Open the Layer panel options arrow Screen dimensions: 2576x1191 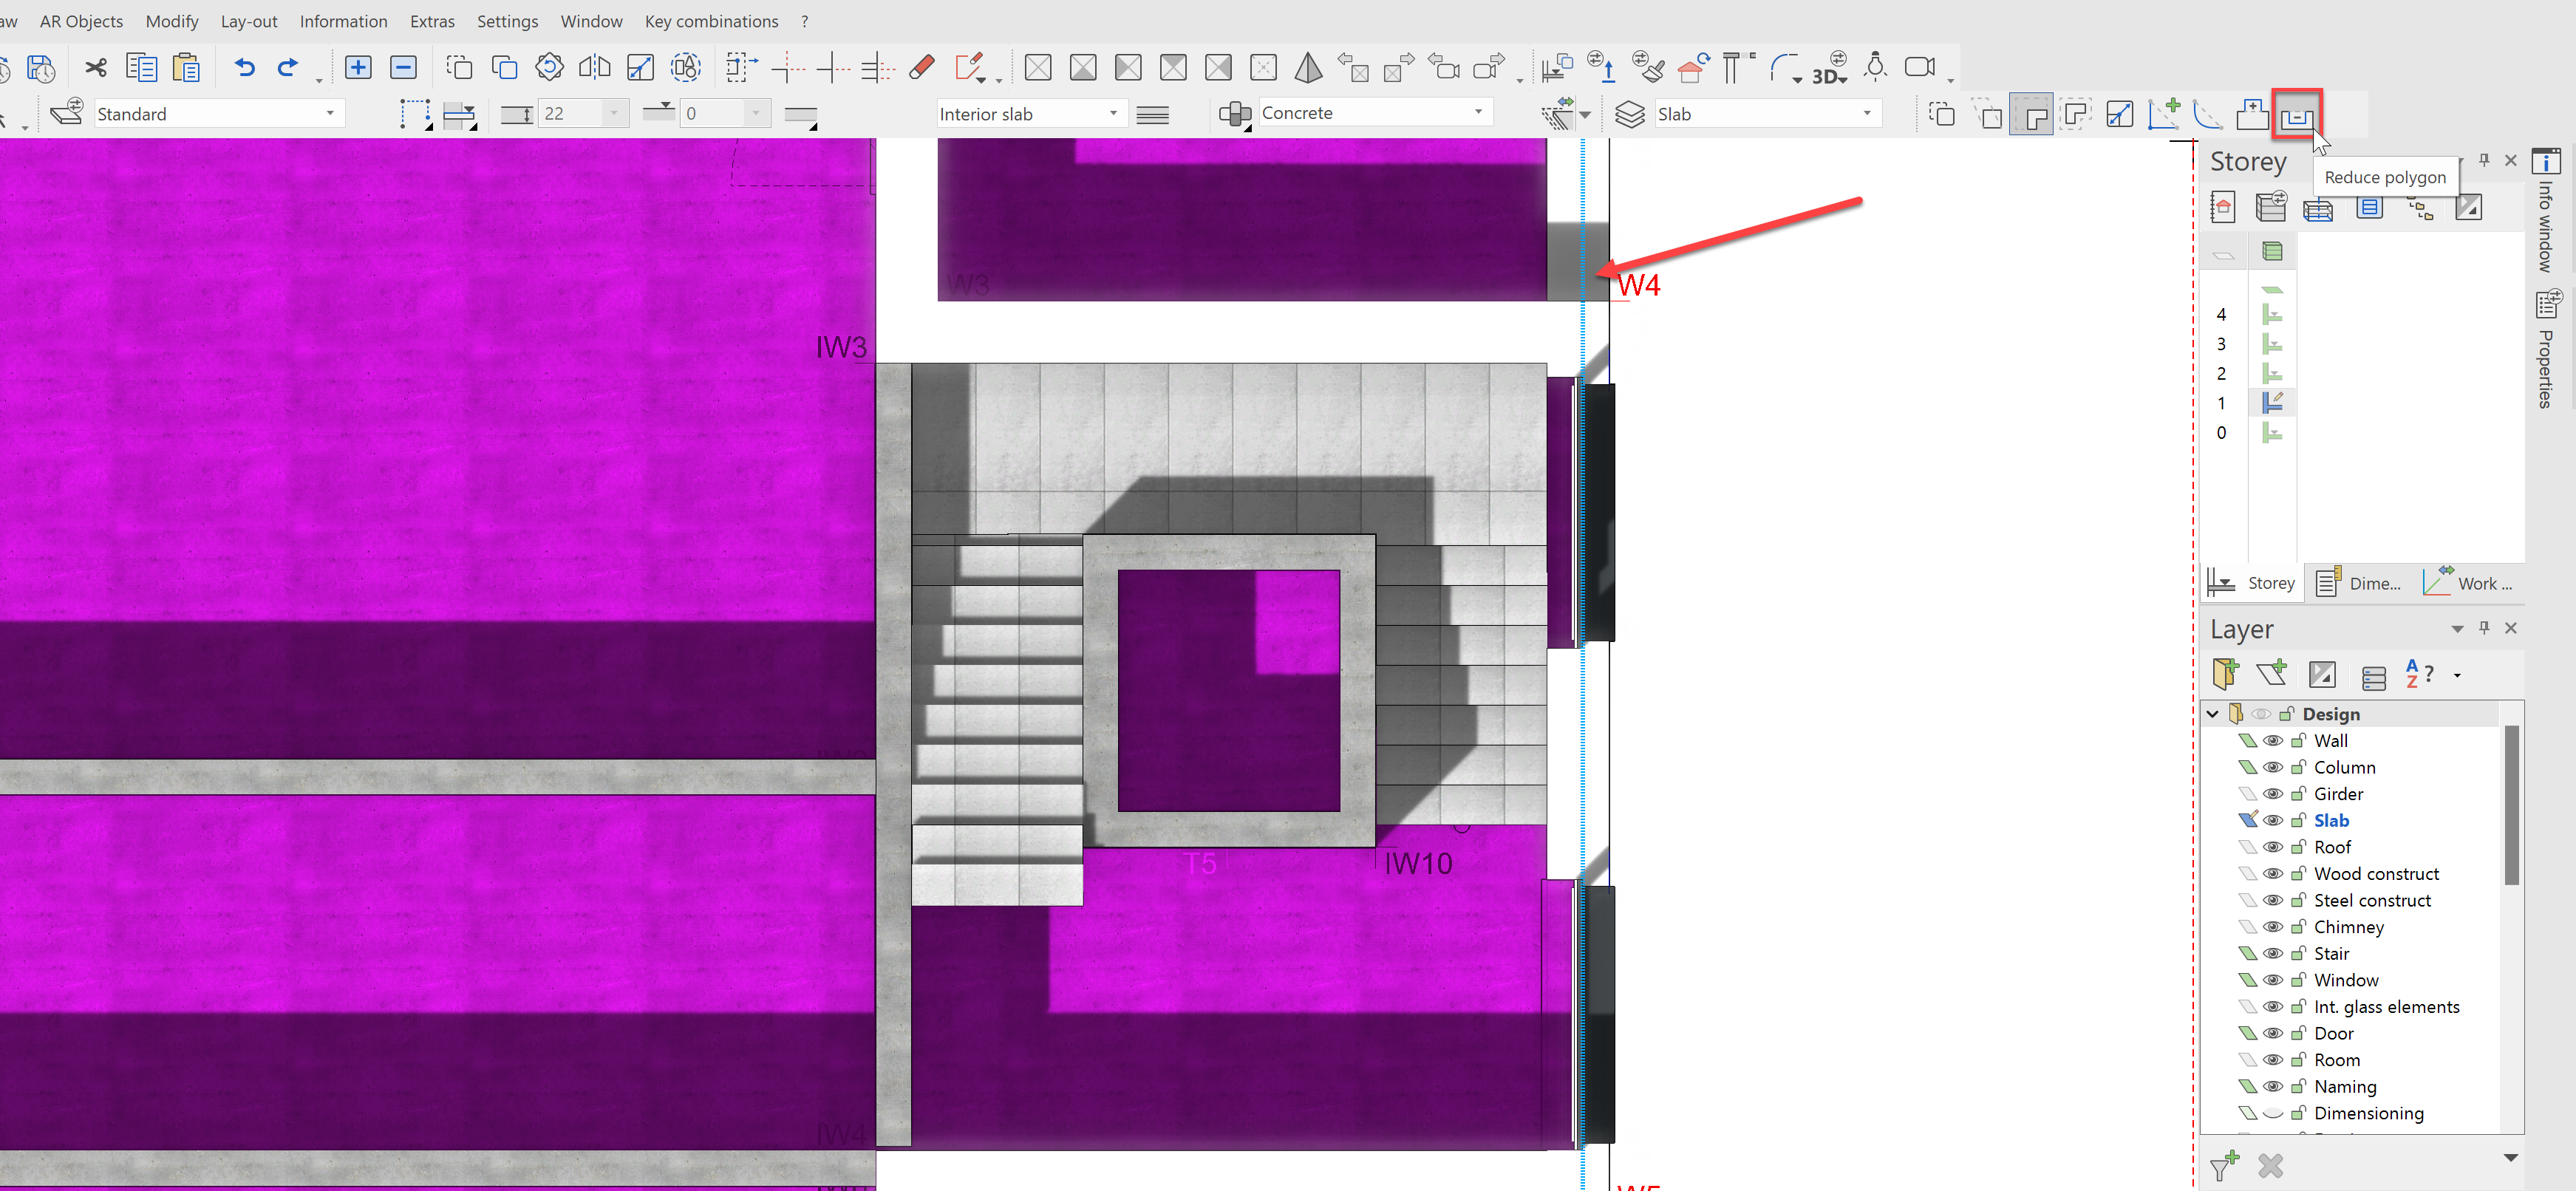coord(2457,629)
